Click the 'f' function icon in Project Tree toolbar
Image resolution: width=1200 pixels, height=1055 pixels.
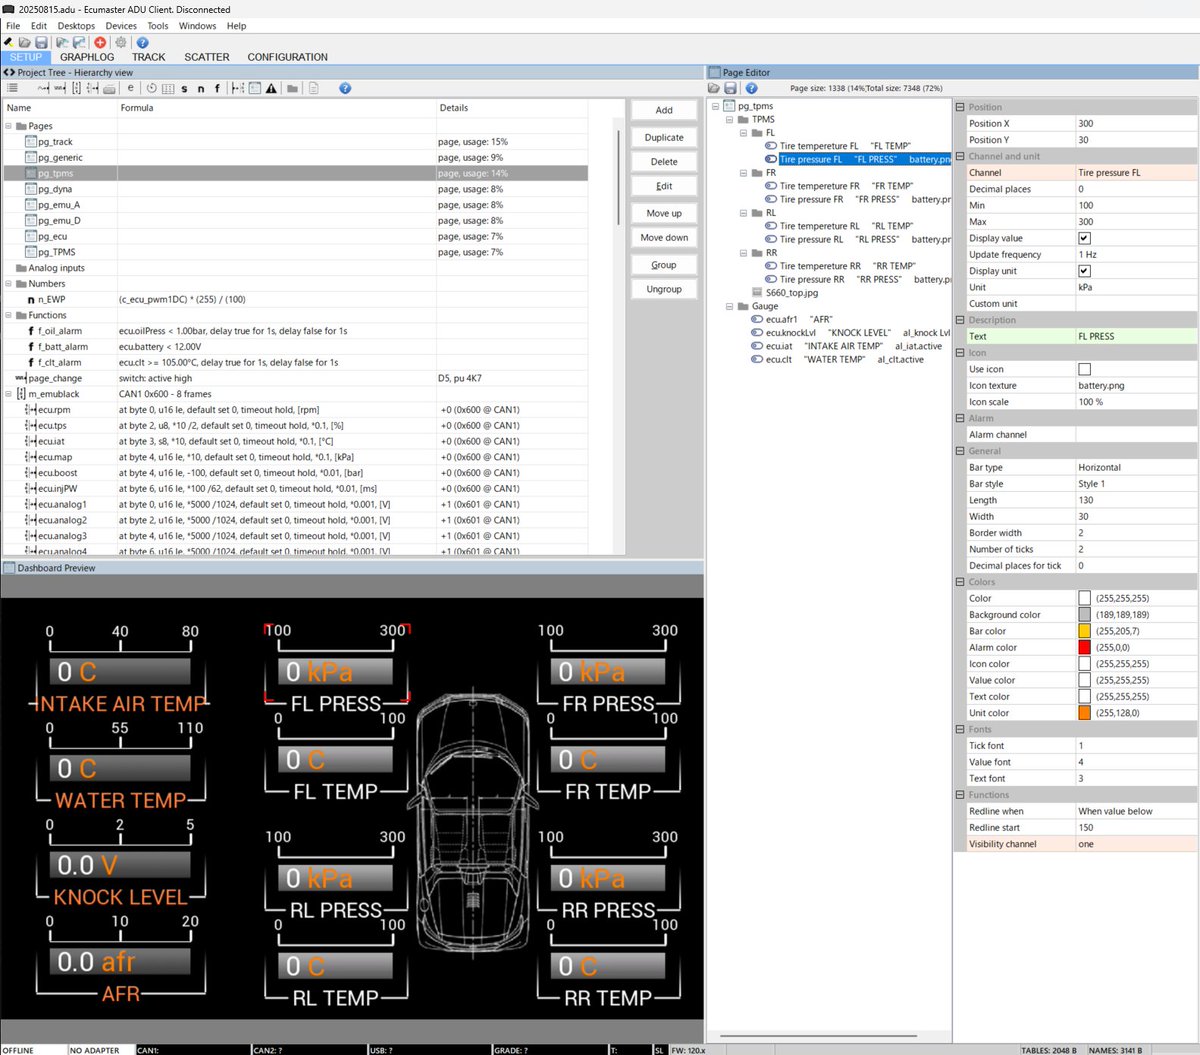click(217, 88)
